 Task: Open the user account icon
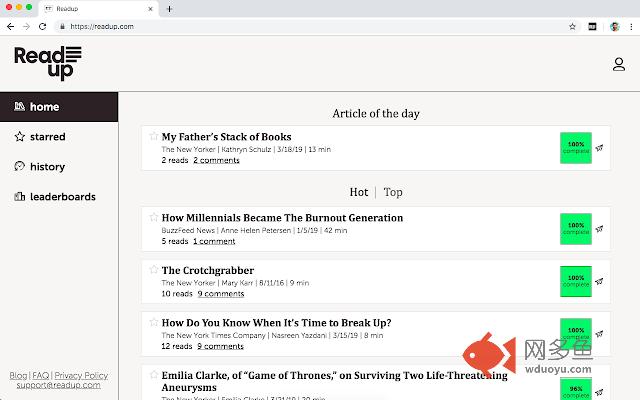click(619, 64)
